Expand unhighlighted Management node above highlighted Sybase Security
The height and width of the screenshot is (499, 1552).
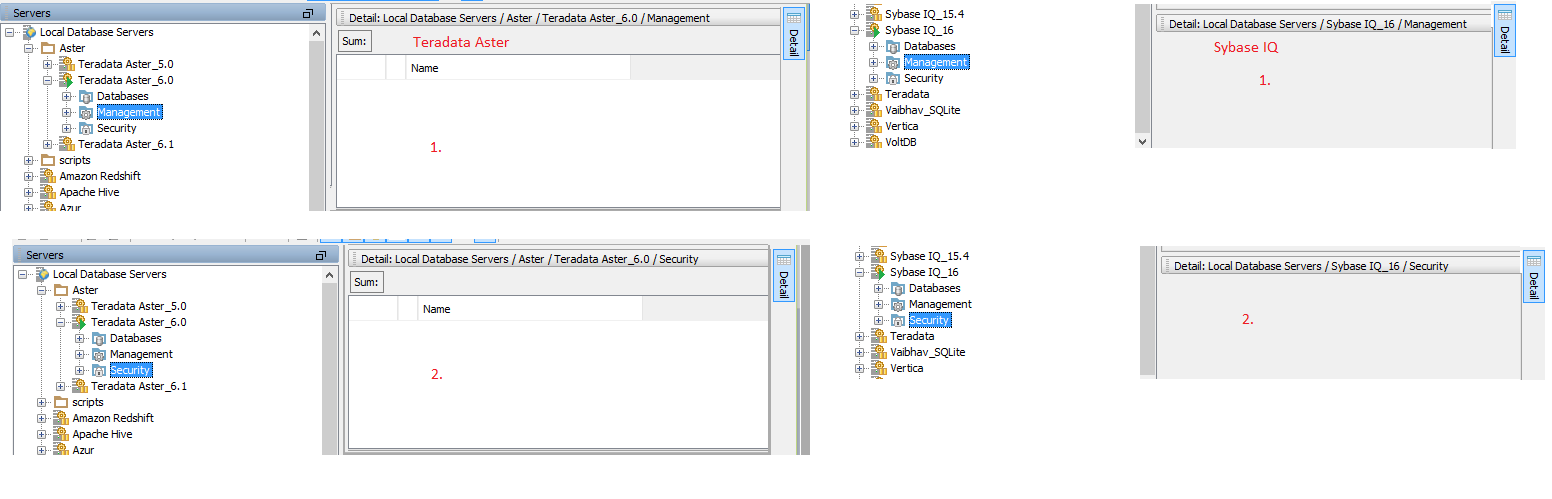pos(879,304)
